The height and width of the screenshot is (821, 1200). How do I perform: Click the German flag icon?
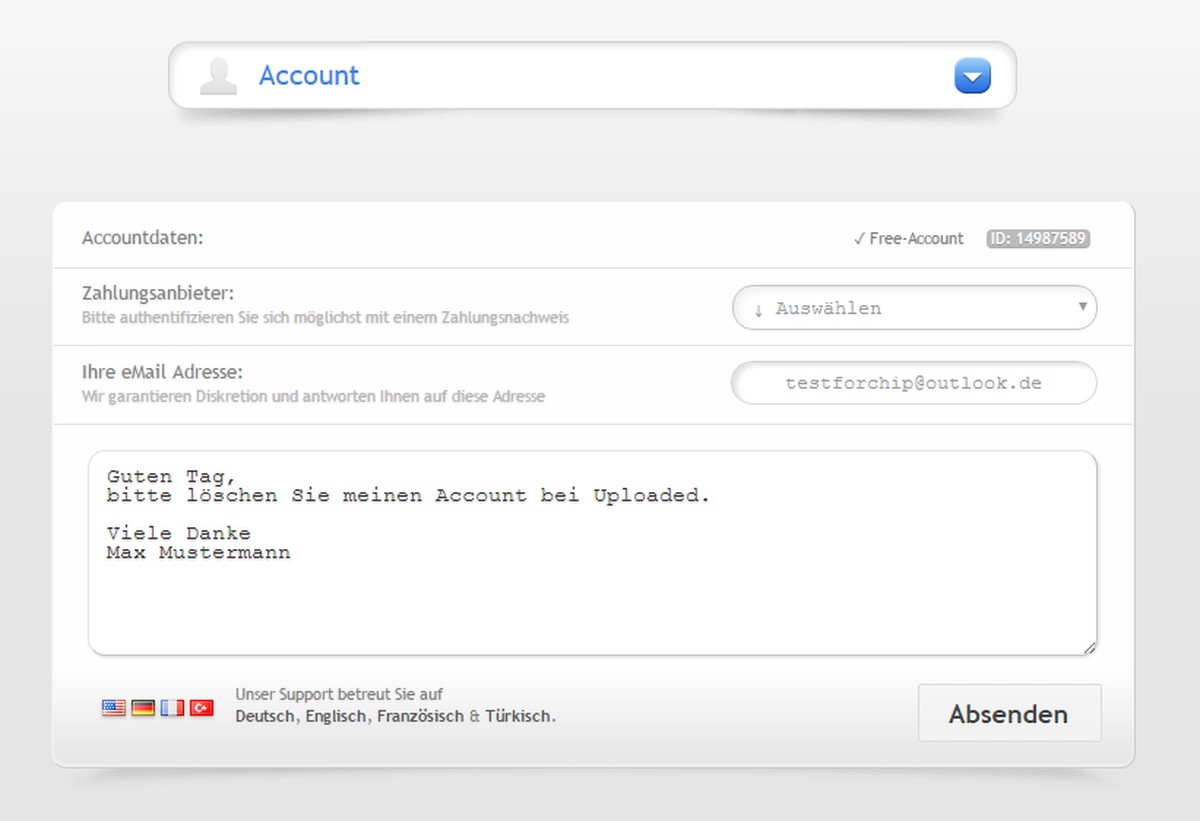point(143,708)
